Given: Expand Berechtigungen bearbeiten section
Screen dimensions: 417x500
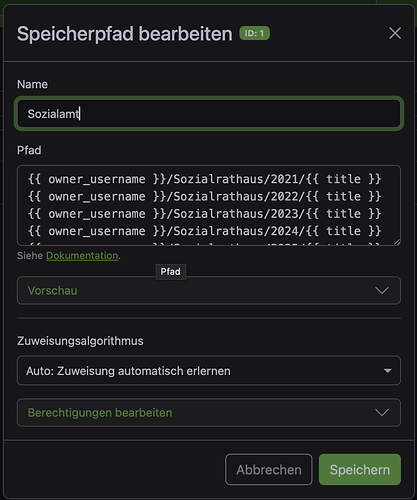Looking at the screenshot, I should tap(209, 413).
